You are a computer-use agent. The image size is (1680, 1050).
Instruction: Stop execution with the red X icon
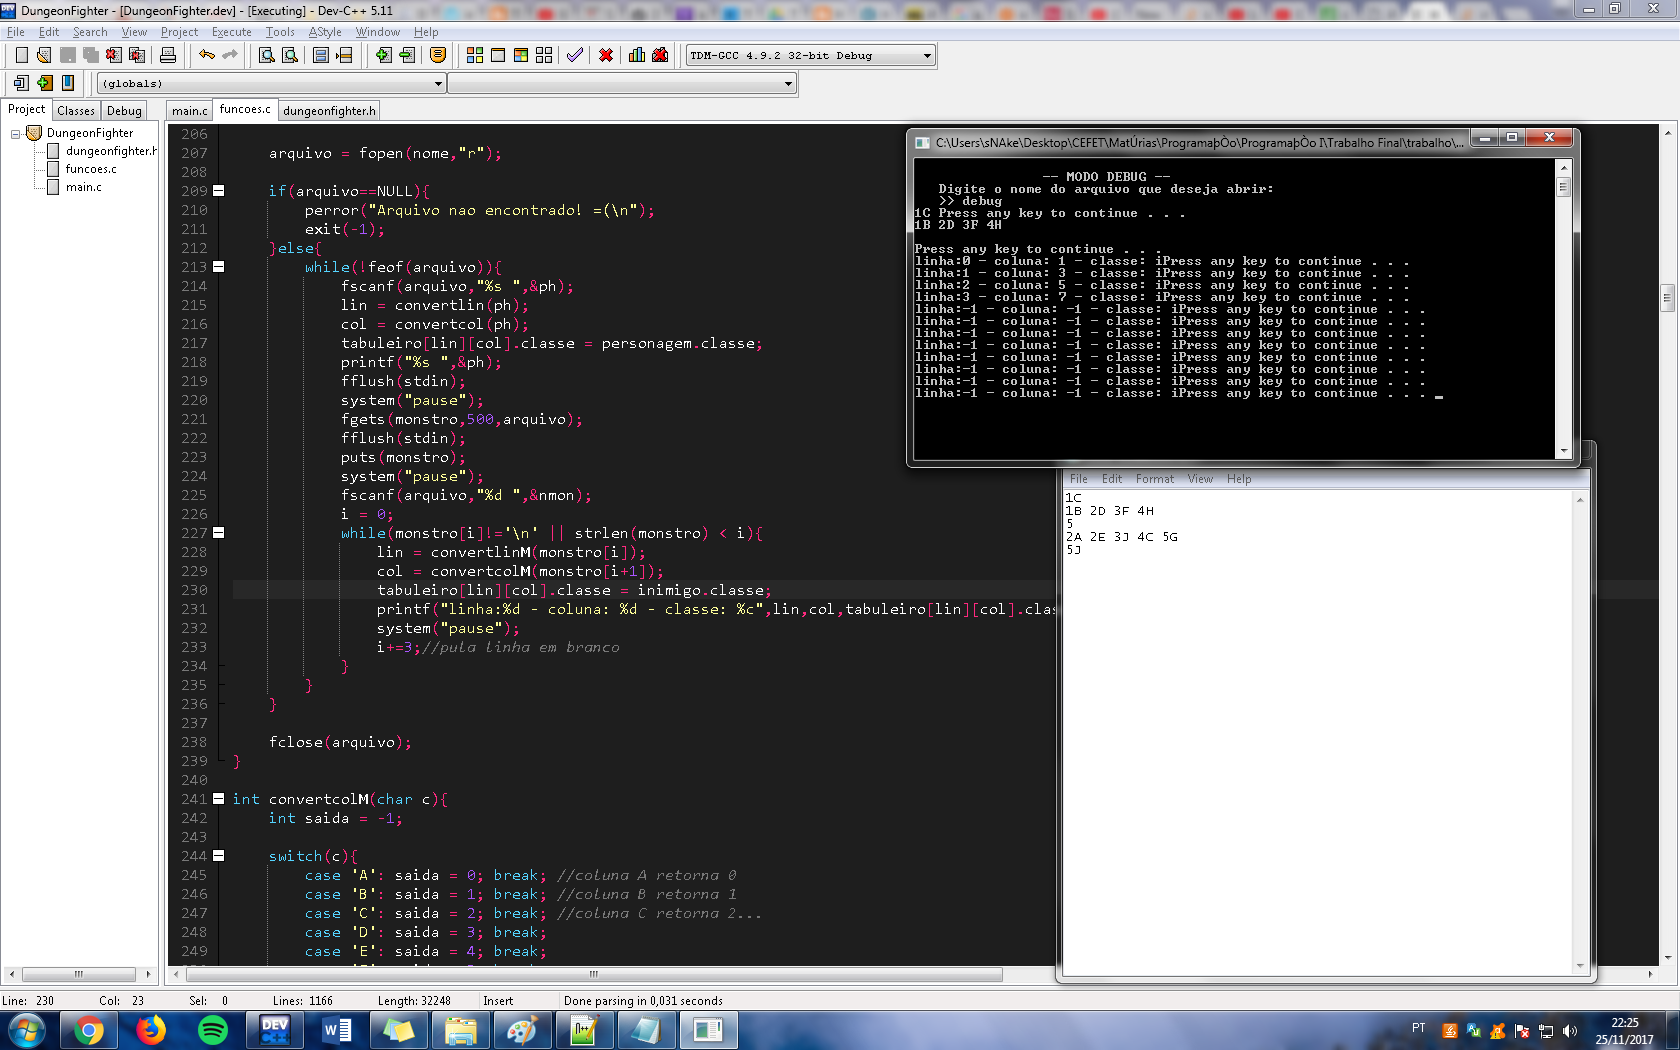click(606, 55)
